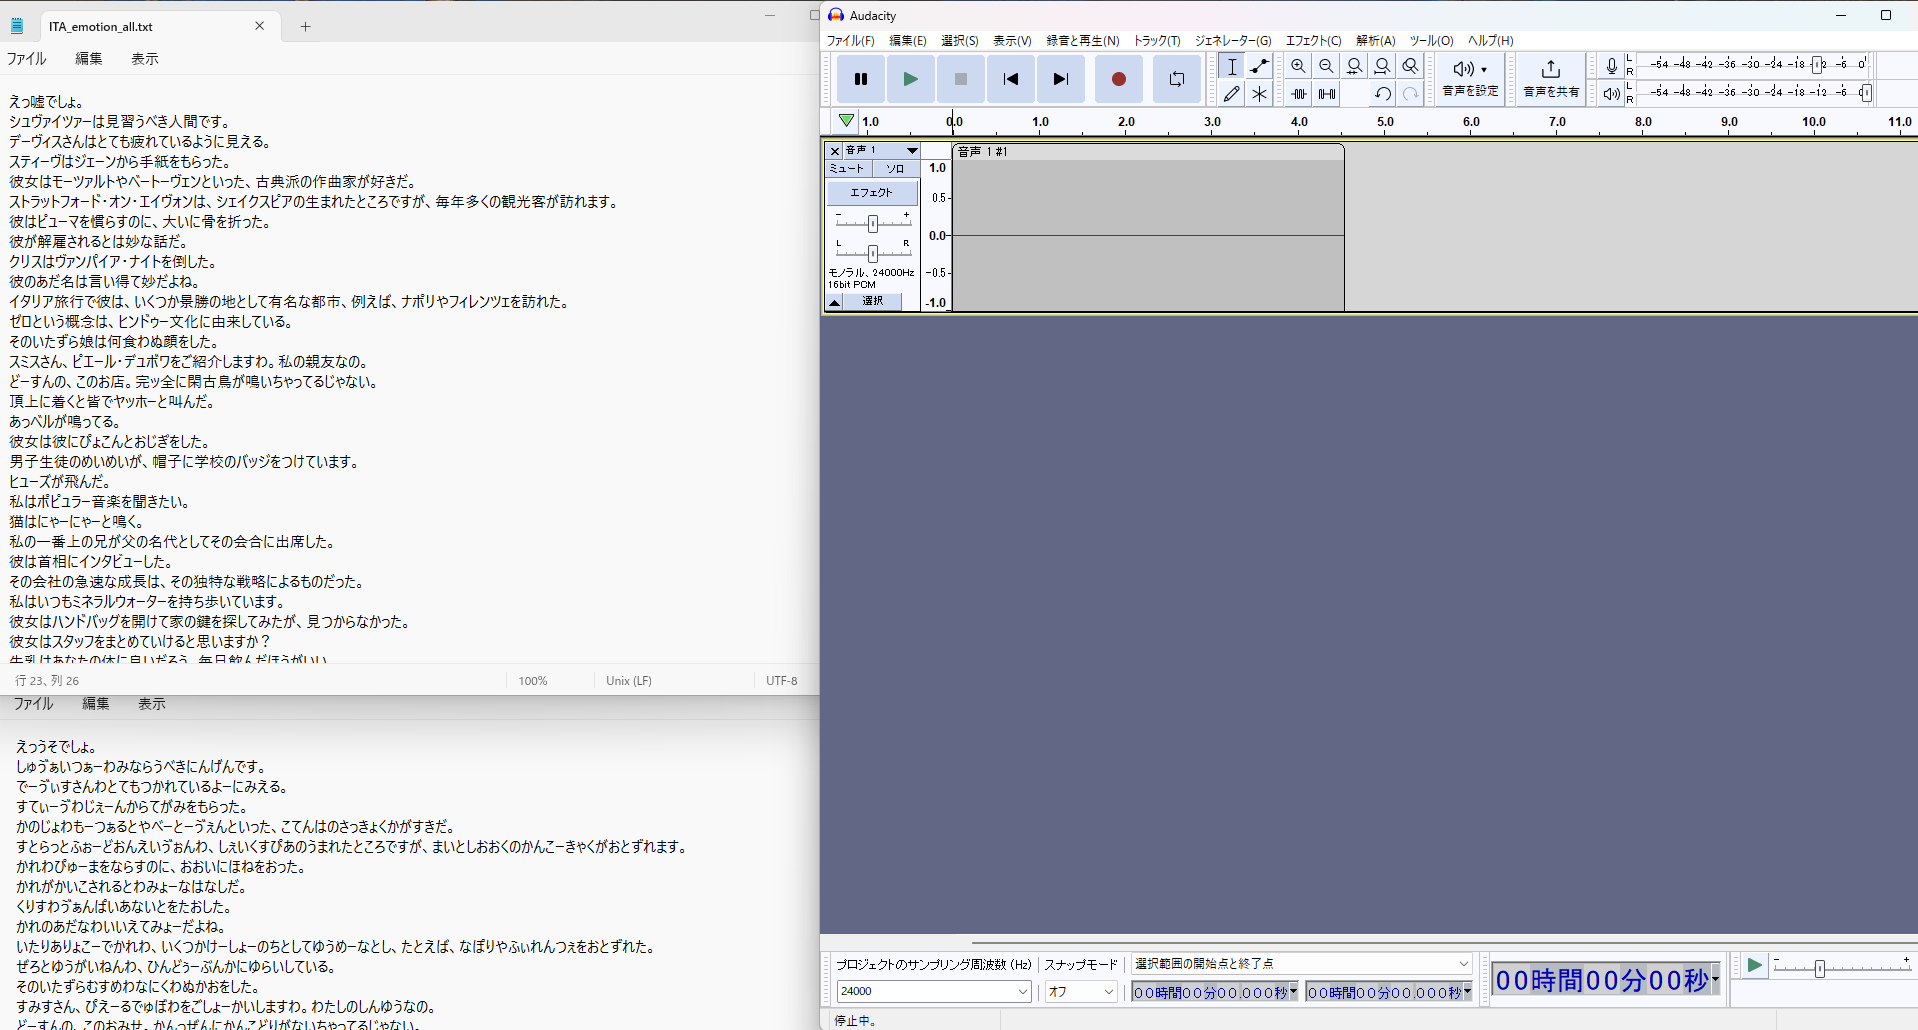The height and width of the screenshot is (1030, 1918).
Task: Select the Selection (I-beam) tool
Action: pos(1232,66)
